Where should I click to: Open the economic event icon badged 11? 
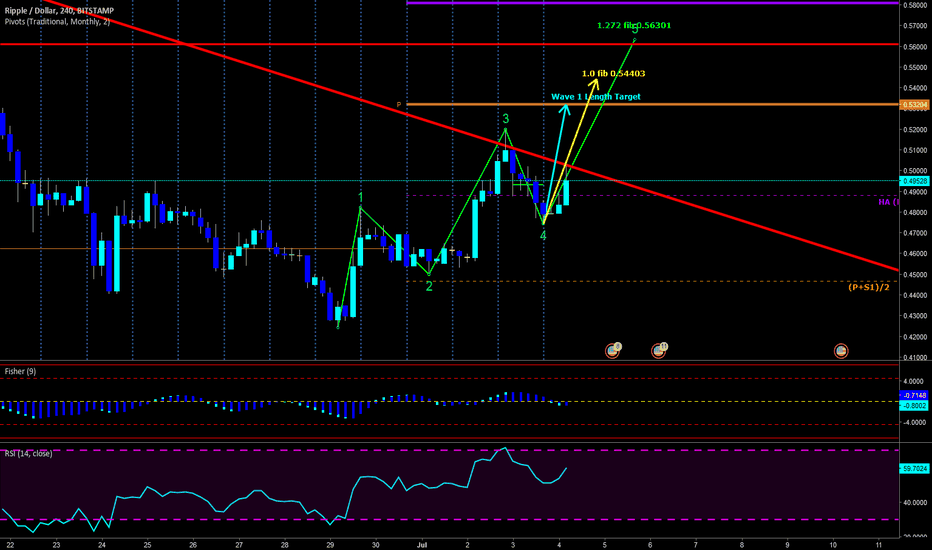659,351
